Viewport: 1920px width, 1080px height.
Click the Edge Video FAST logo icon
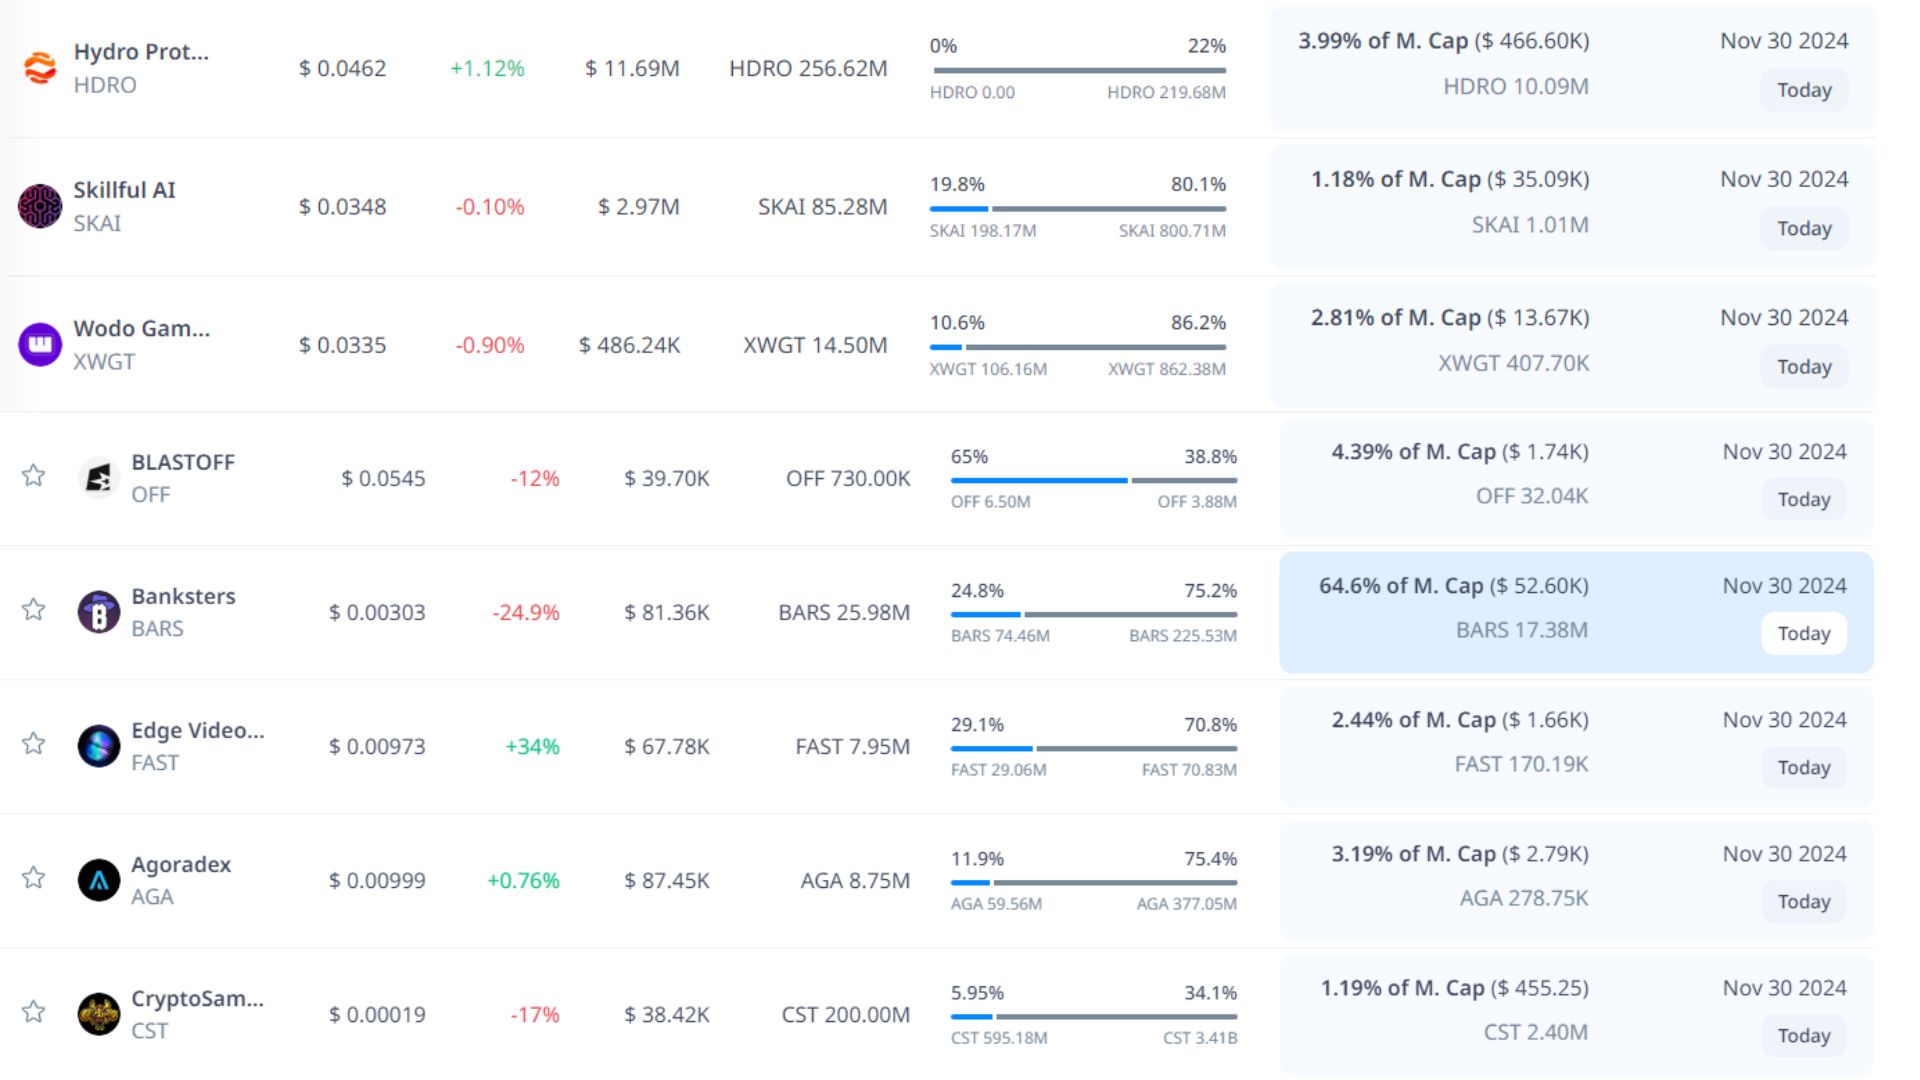click(x=99, y=746)
